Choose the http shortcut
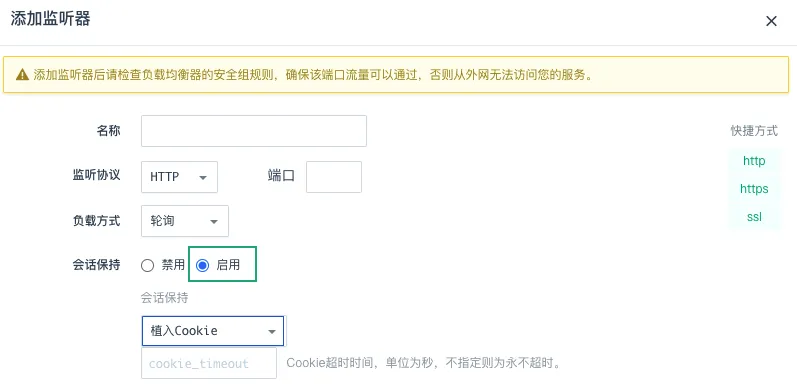This screenshot has width=797, height=389. click(x=754, y=161)
